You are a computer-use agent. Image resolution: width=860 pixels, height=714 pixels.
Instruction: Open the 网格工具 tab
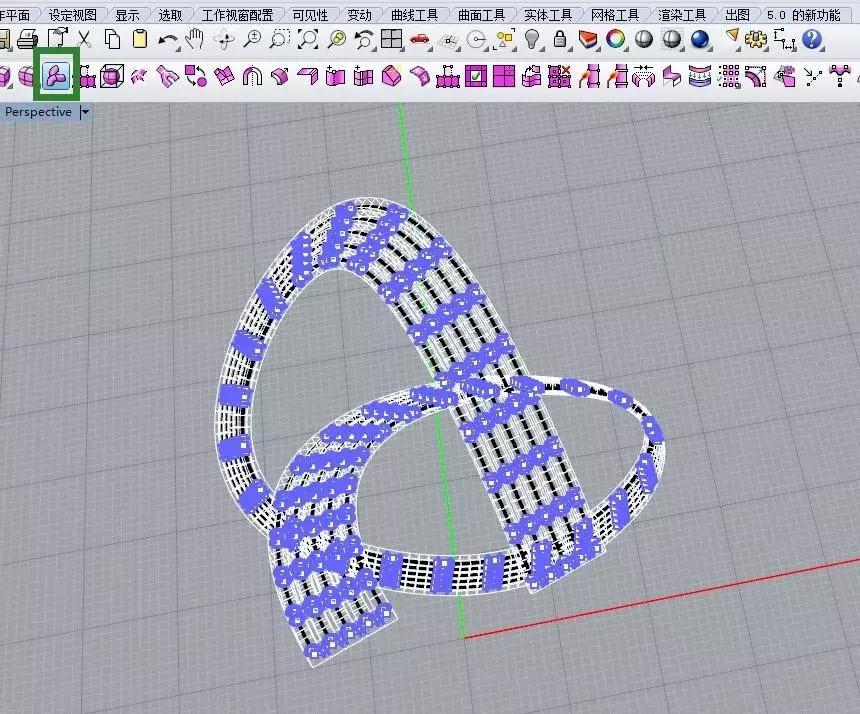pyautogui.click(x=615, y=15)
